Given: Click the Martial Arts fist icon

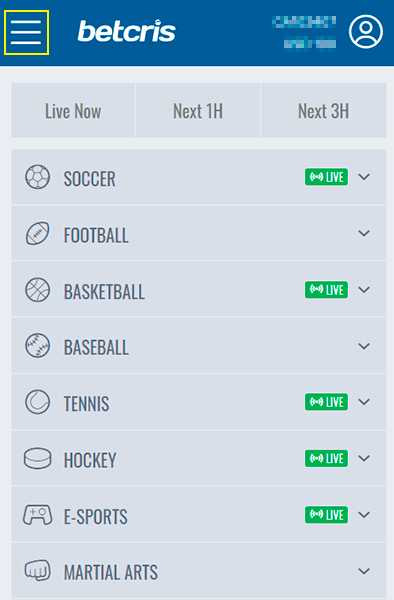Looking at the screenshot, I should point(37,571).
